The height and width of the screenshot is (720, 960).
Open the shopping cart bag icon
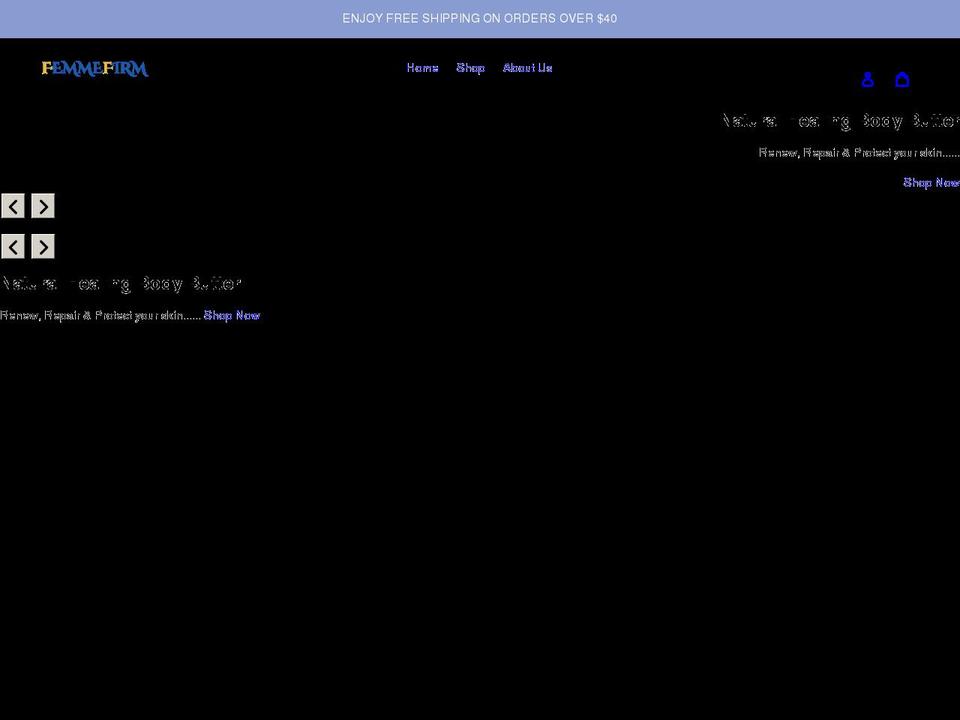902,80
